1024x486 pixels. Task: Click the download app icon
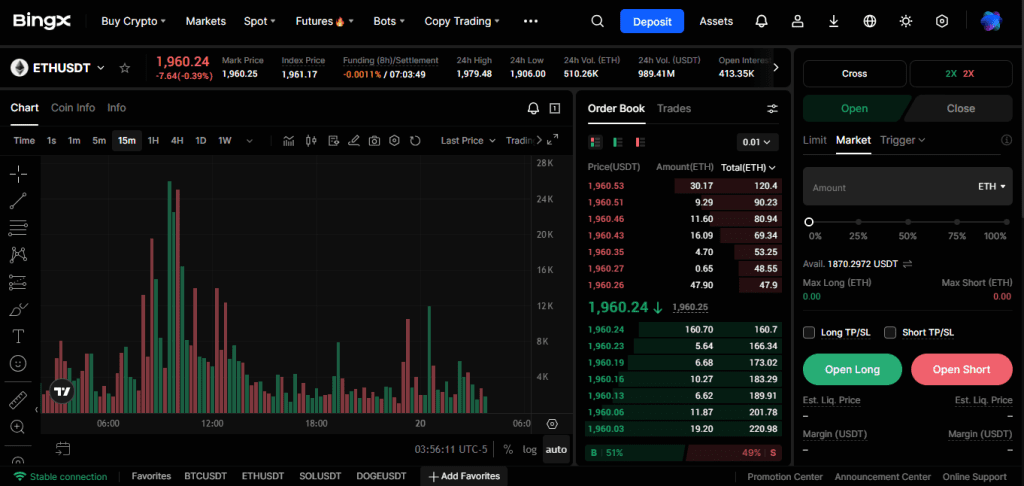click(833, 22)
